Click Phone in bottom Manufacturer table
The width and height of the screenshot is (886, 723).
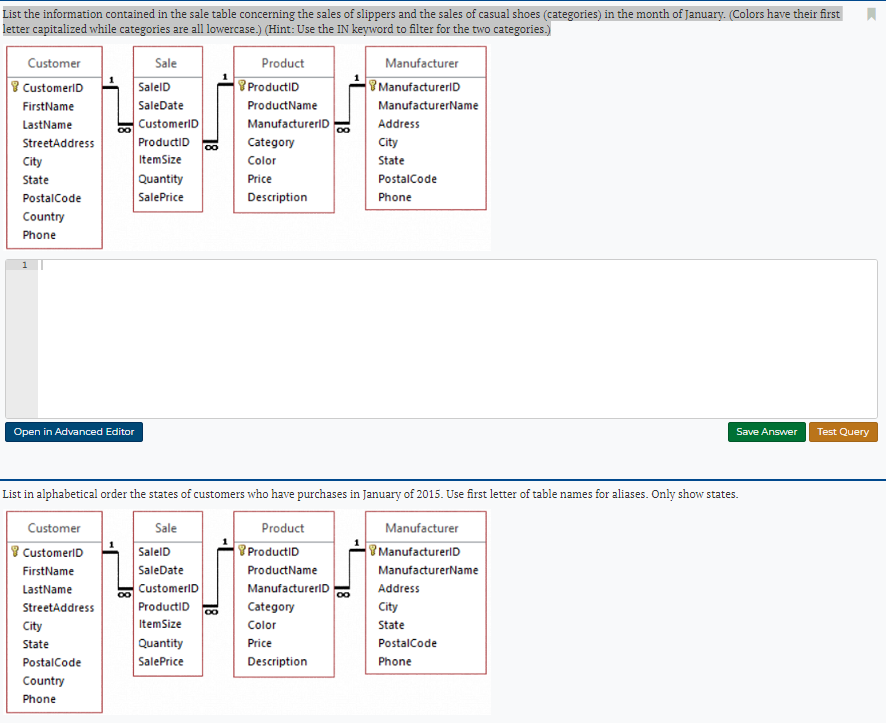(394, 661)
